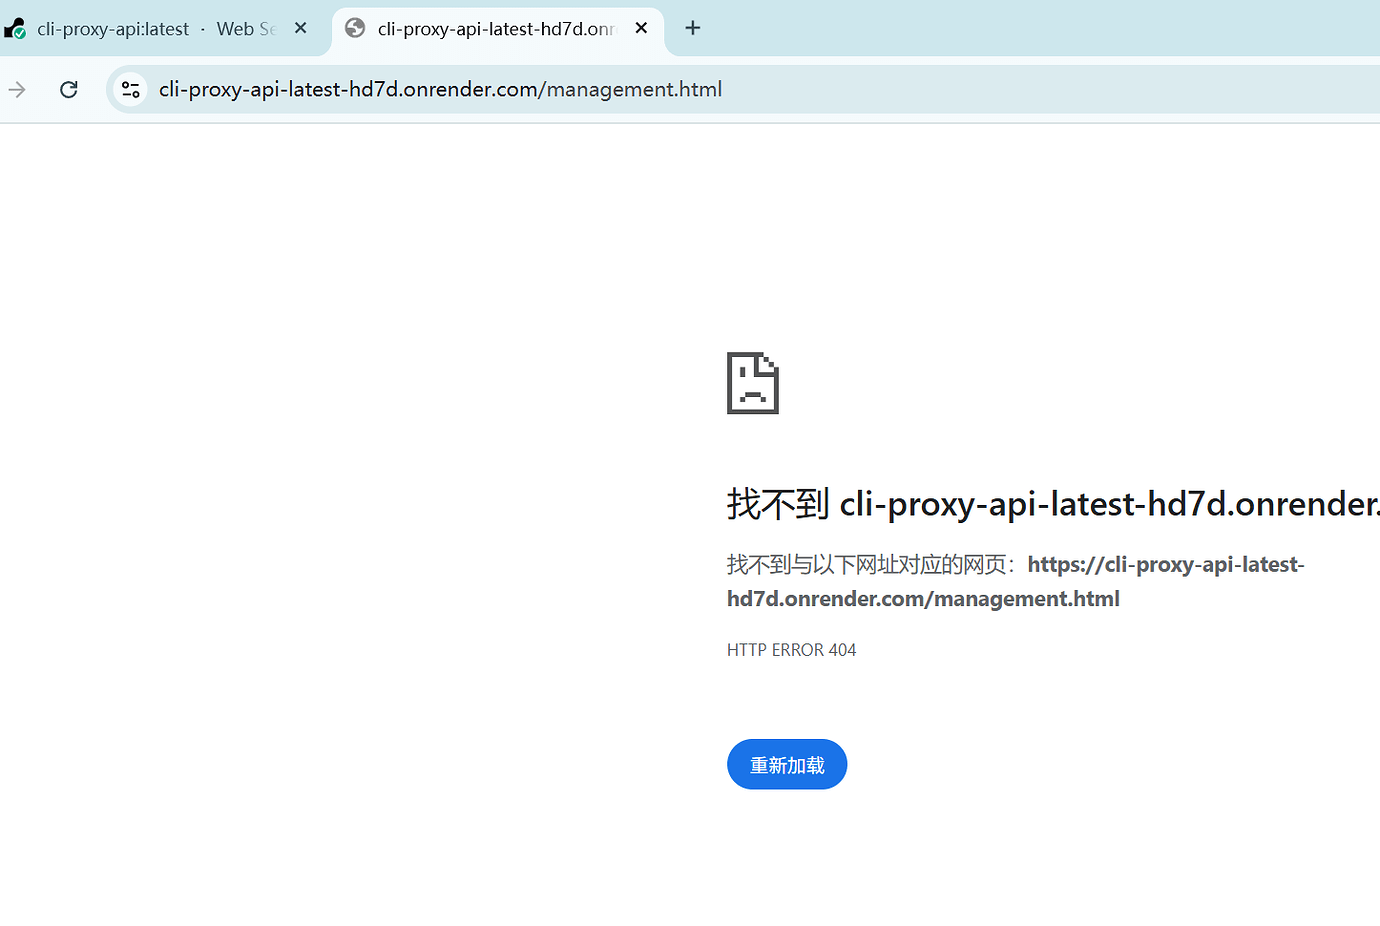1380x926 pixels.
Task: Reload the page with the refresh icon
Action: tap(69, 90)
